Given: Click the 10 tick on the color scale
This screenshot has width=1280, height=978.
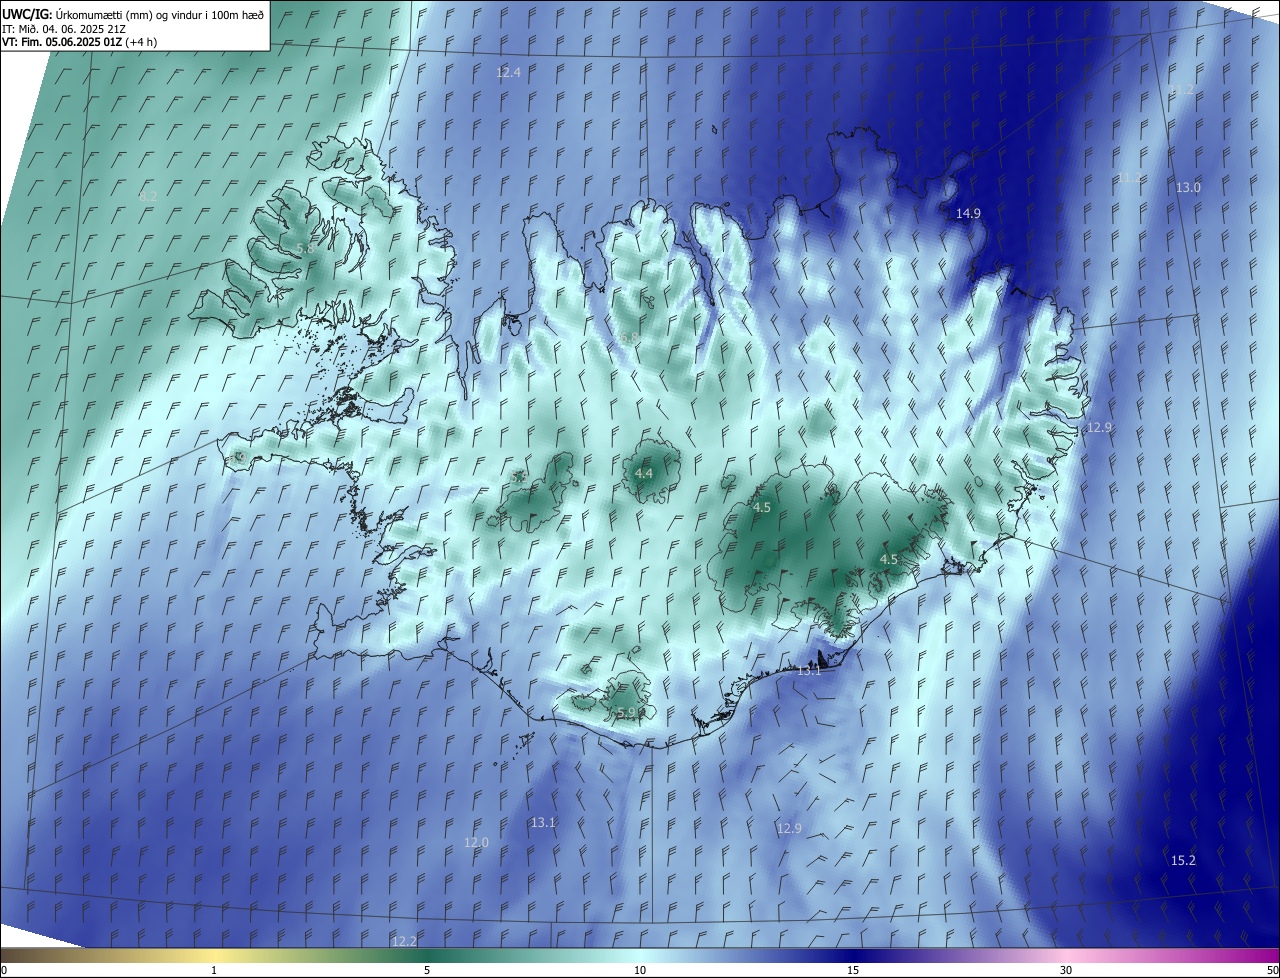Looking at the screenshot, I should (640, 970).
